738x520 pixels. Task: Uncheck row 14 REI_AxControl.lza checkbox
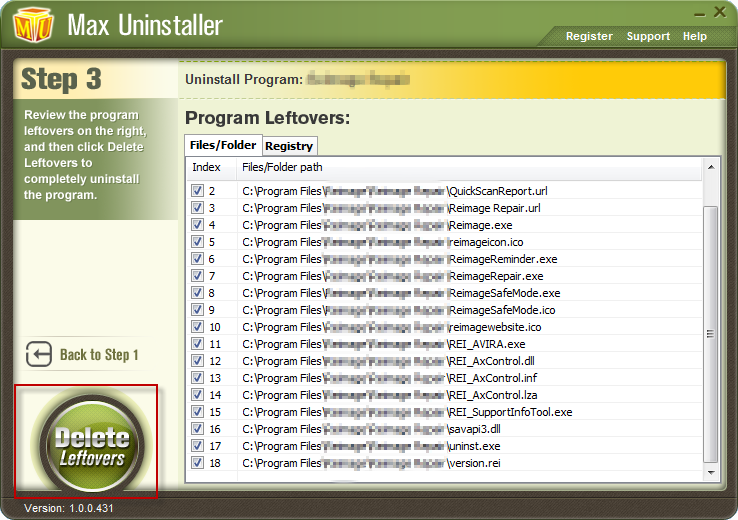click(198, 394)
